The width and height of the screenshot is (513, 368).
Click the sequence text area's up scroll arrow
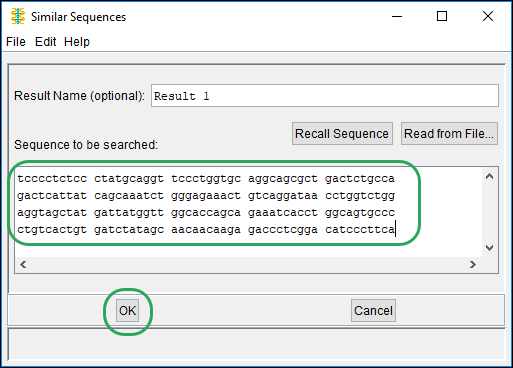point(489,176)
